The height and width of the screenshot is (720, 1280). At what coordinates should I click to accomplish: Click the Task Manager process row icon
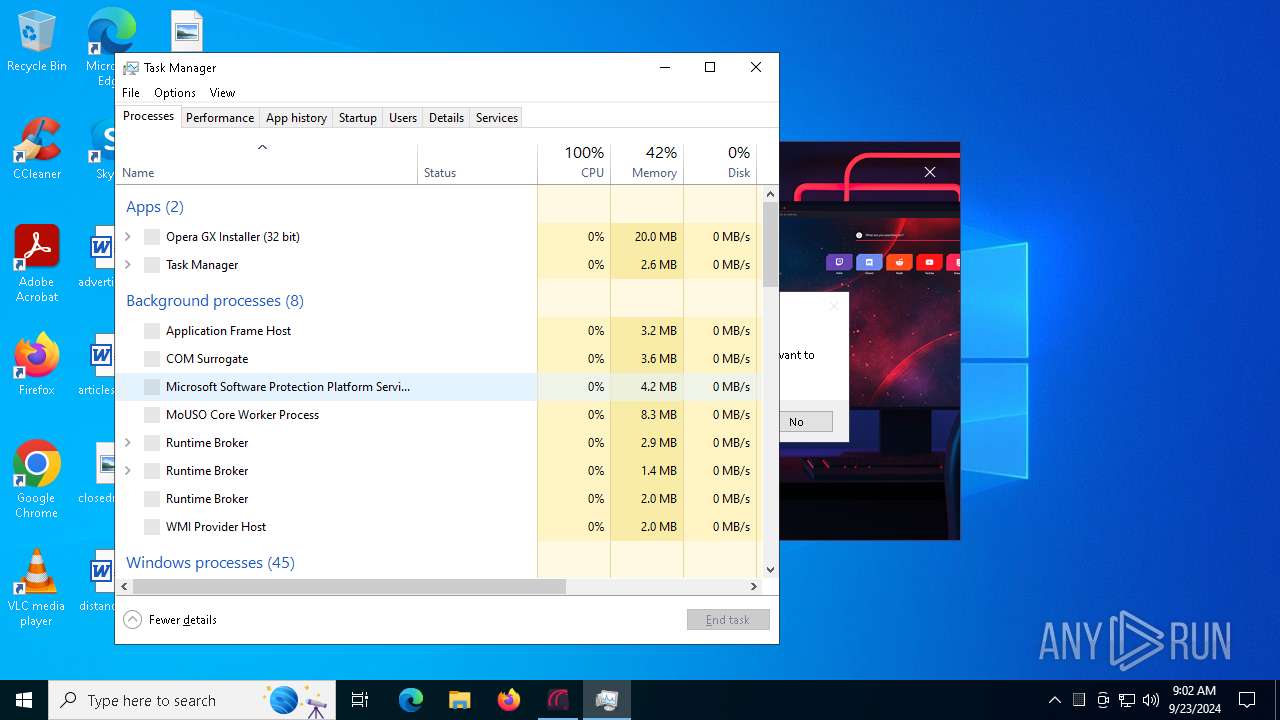152,265
